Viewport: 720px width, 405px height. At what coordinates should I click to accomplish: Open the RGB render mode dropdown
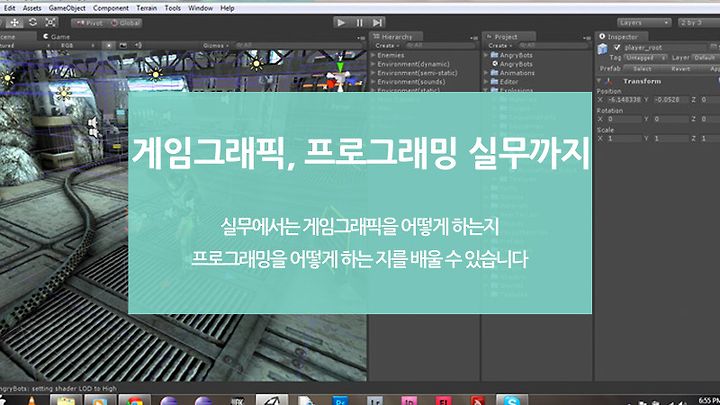[77, 45]
